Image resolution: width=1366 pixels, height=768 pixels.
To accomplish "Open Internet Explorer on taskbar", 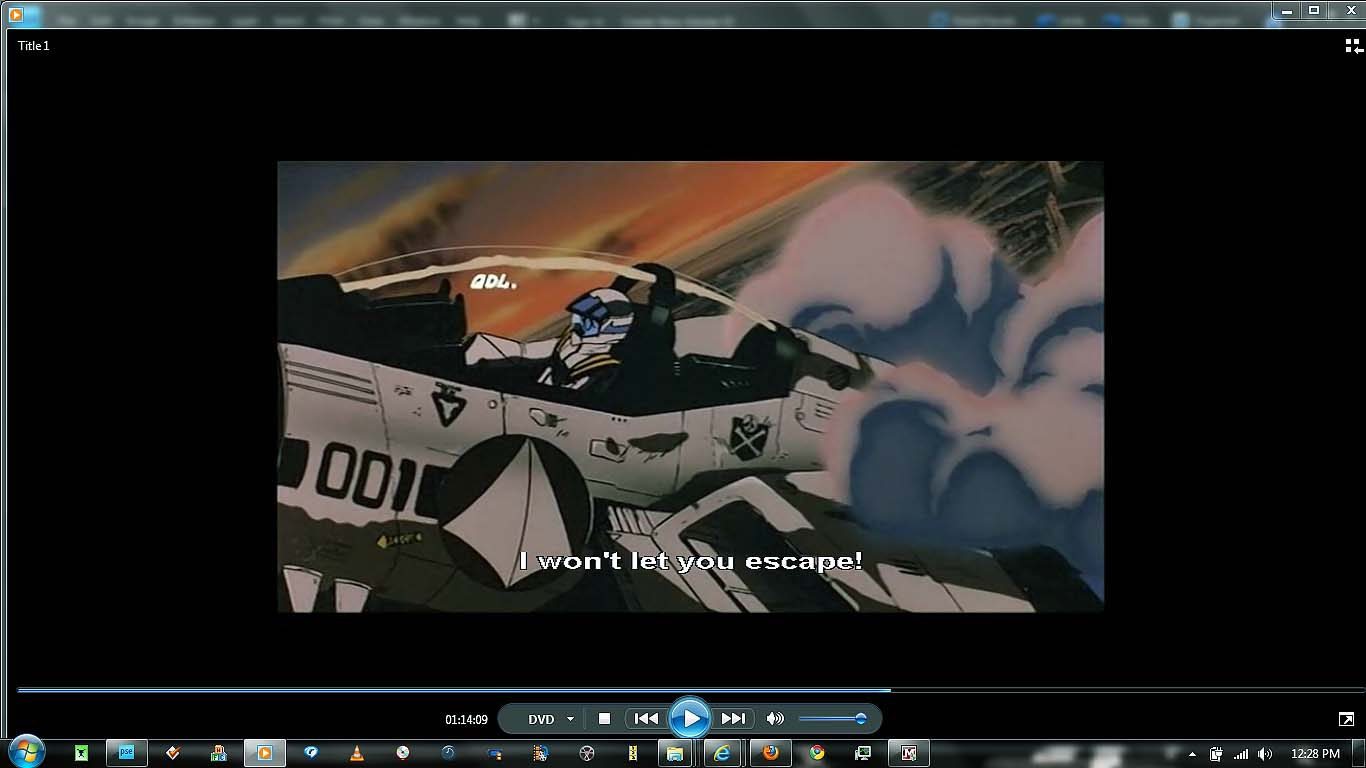I will pyautogui.click(x=721, y=753).
